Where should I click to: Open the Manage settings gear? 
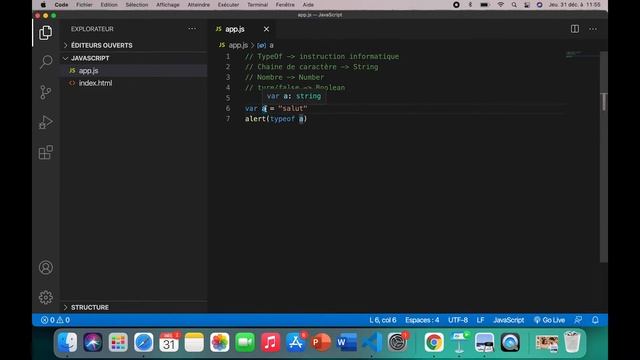[x=46, y=297]
